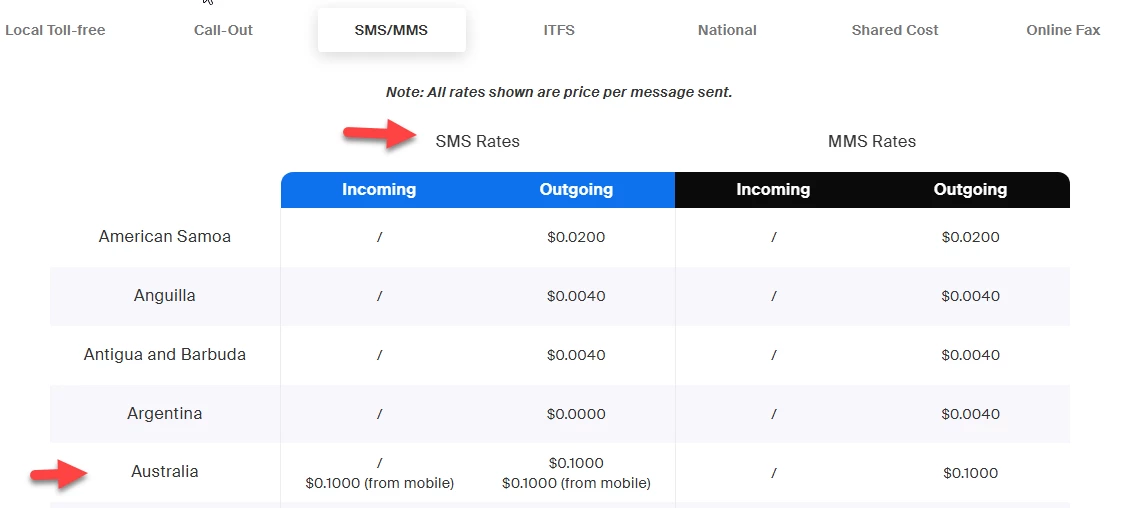This screenshot has height=508, width=1126.
Task: Click the blue SMS Incoming column header
Action: [379, 189]
